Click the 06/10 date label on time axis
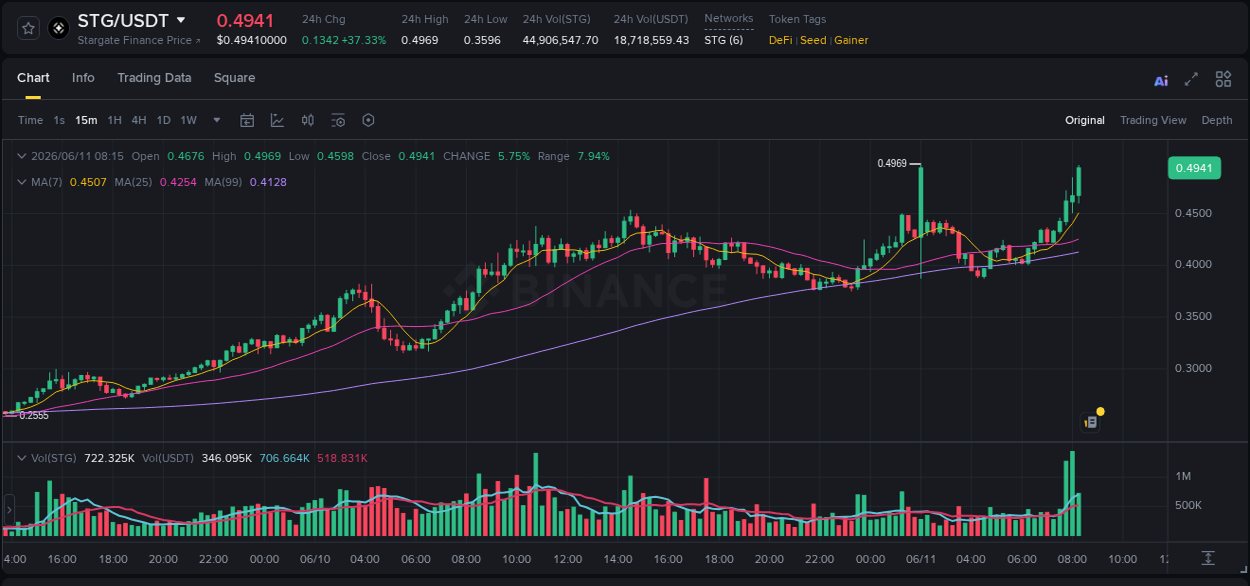 point(315,559)
